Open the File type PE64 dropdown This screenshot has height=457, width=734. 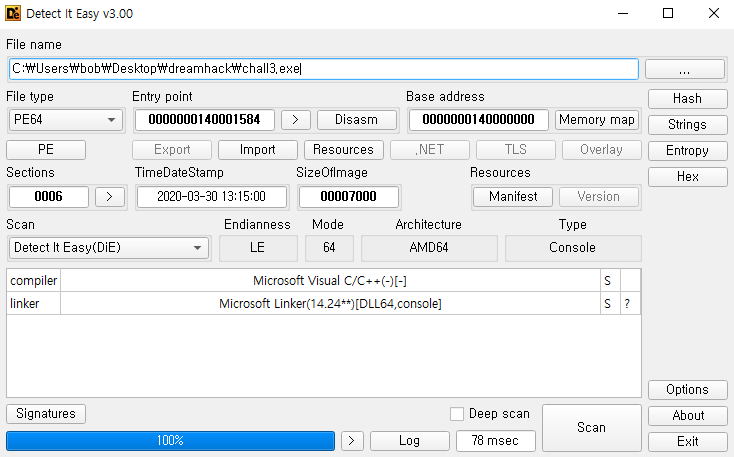(66, 120)
